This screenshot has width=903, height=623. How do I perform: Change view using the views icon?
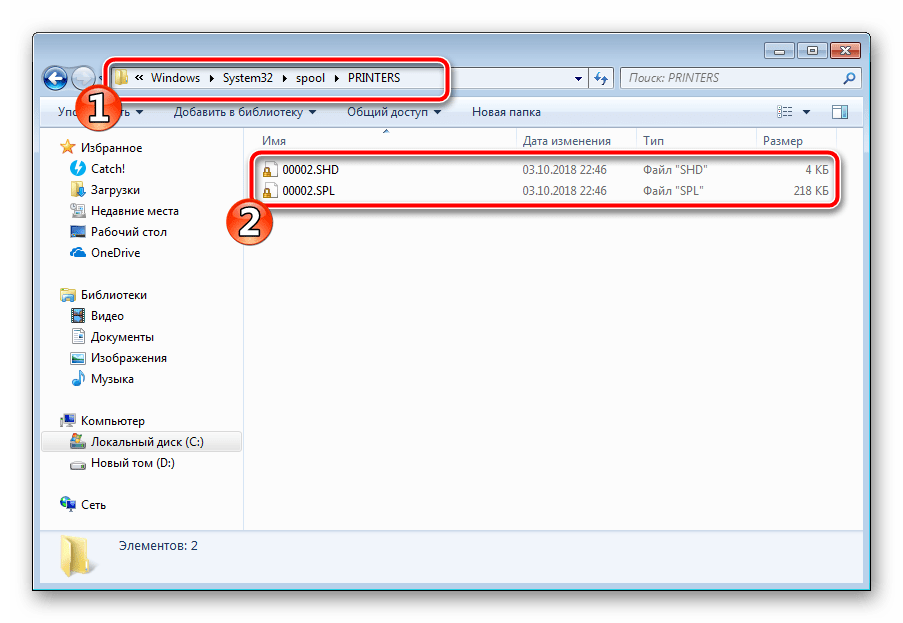point(786,112)
